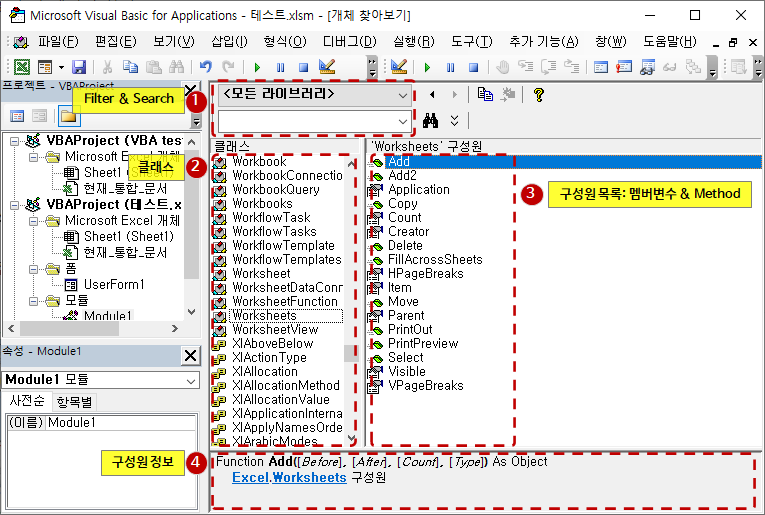This screenshot has width=765, height=515.
Task: Open the Watch Window glasses icon
Action: coord(647,66)
